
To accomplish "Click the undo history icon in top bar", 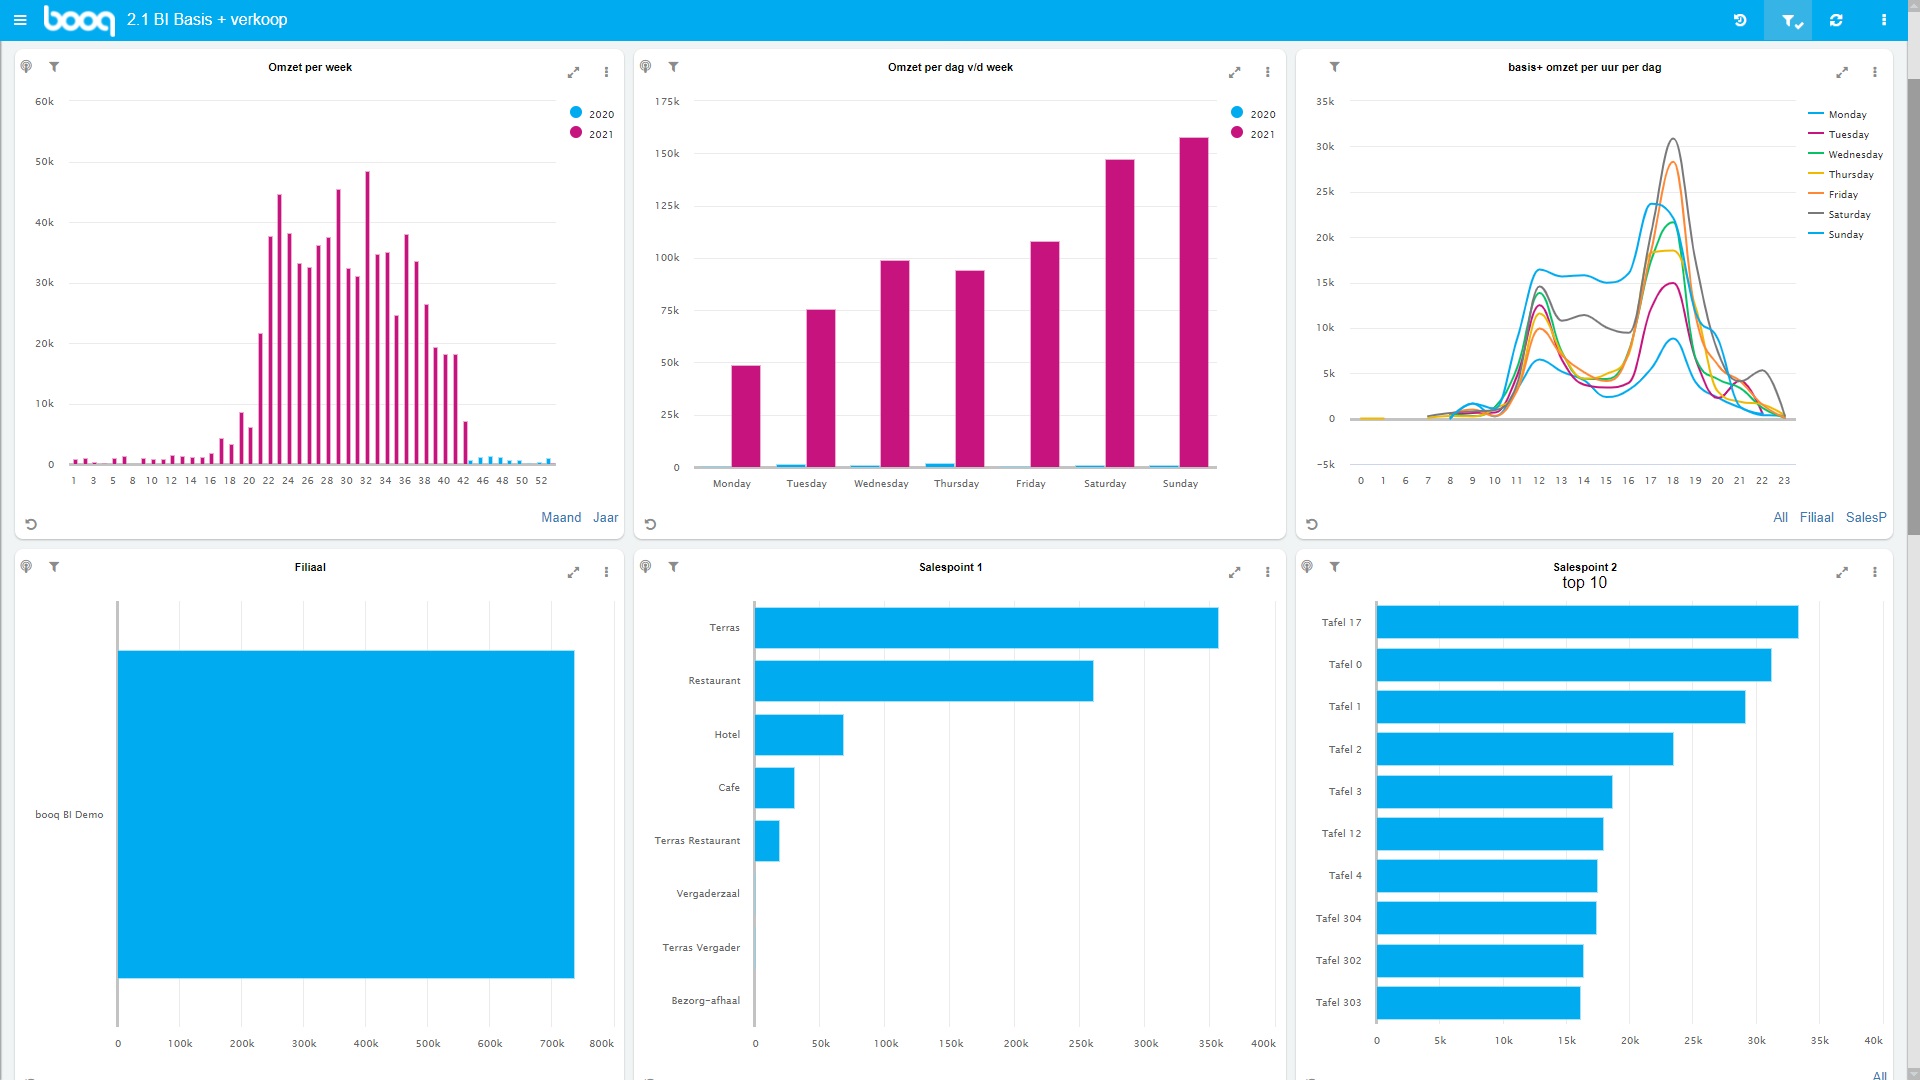I will pos(1740,20).
